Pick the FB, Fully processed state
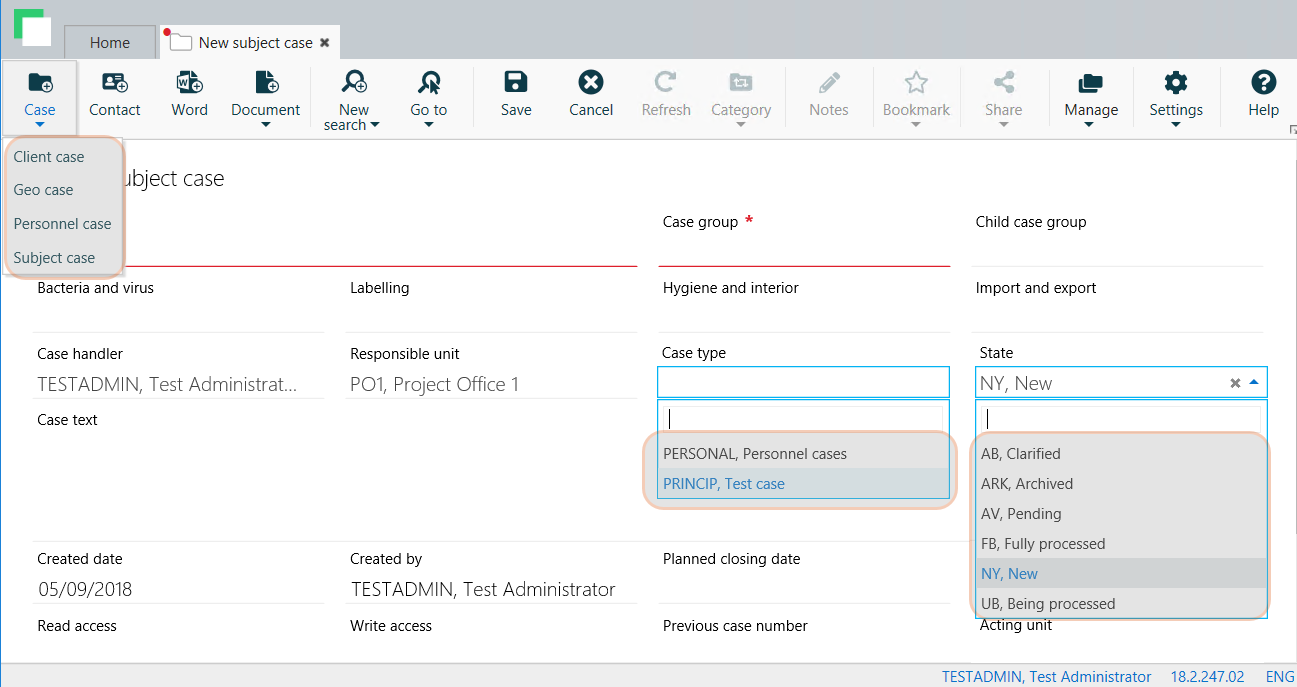The width and height of the screenshot is (1297, 687). pos(1043,544)
